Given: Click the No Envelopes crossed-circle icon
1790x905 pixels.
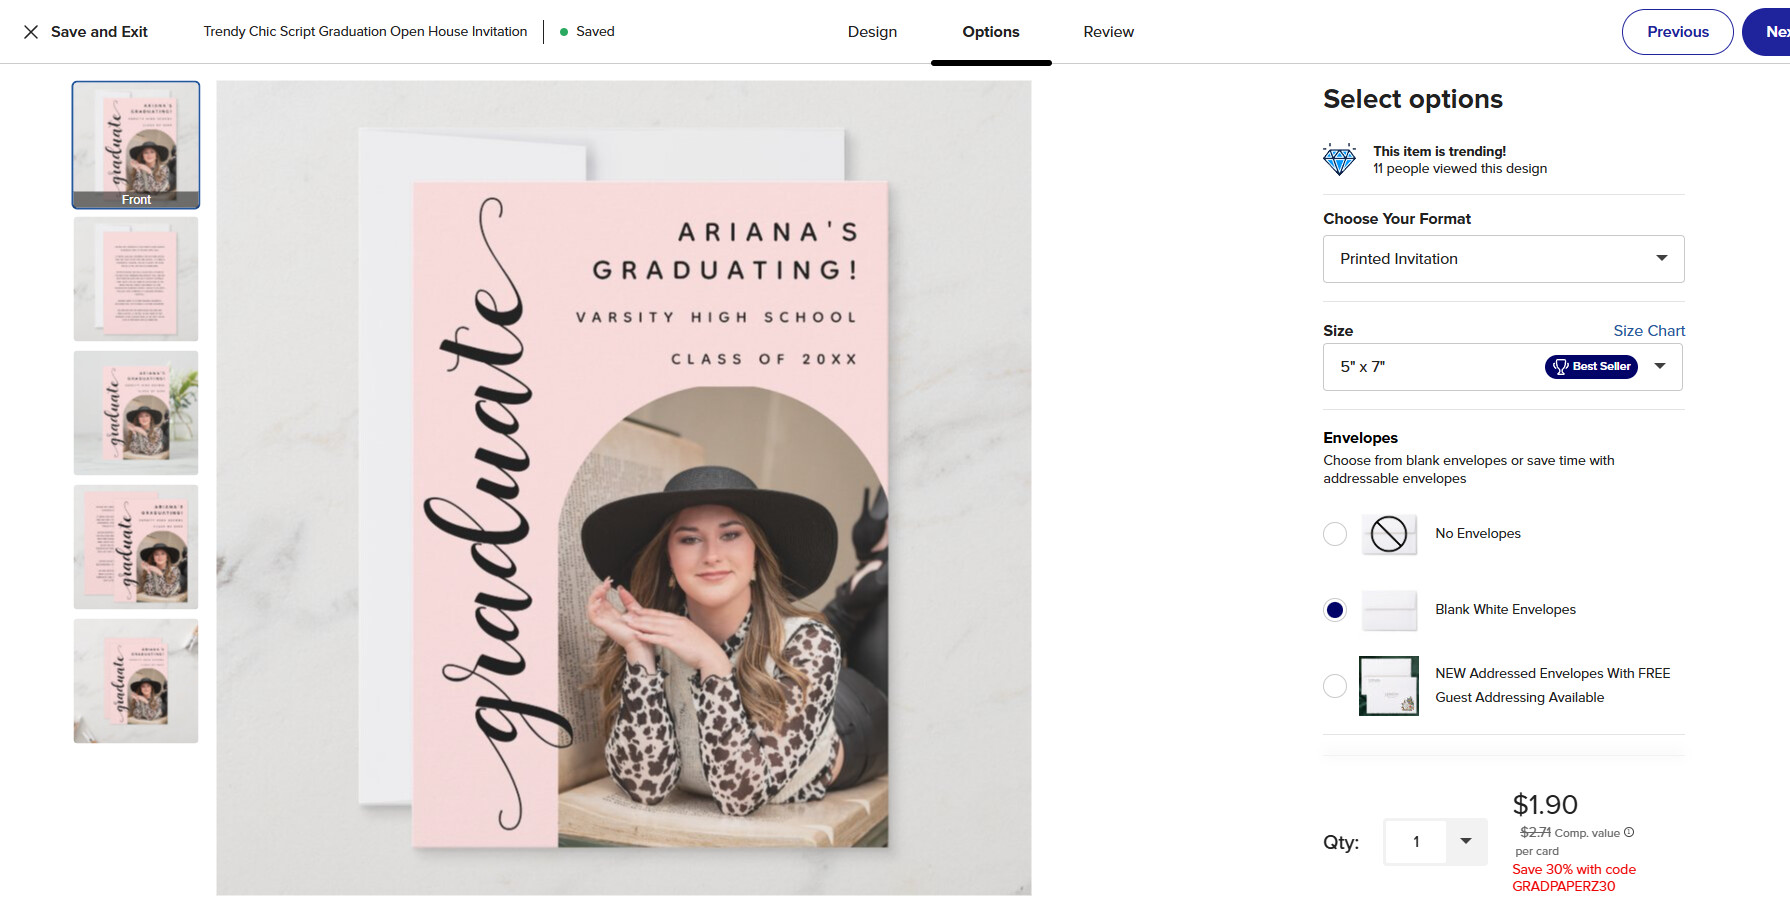Looking at the screenshot, I should click(1389, 534).
